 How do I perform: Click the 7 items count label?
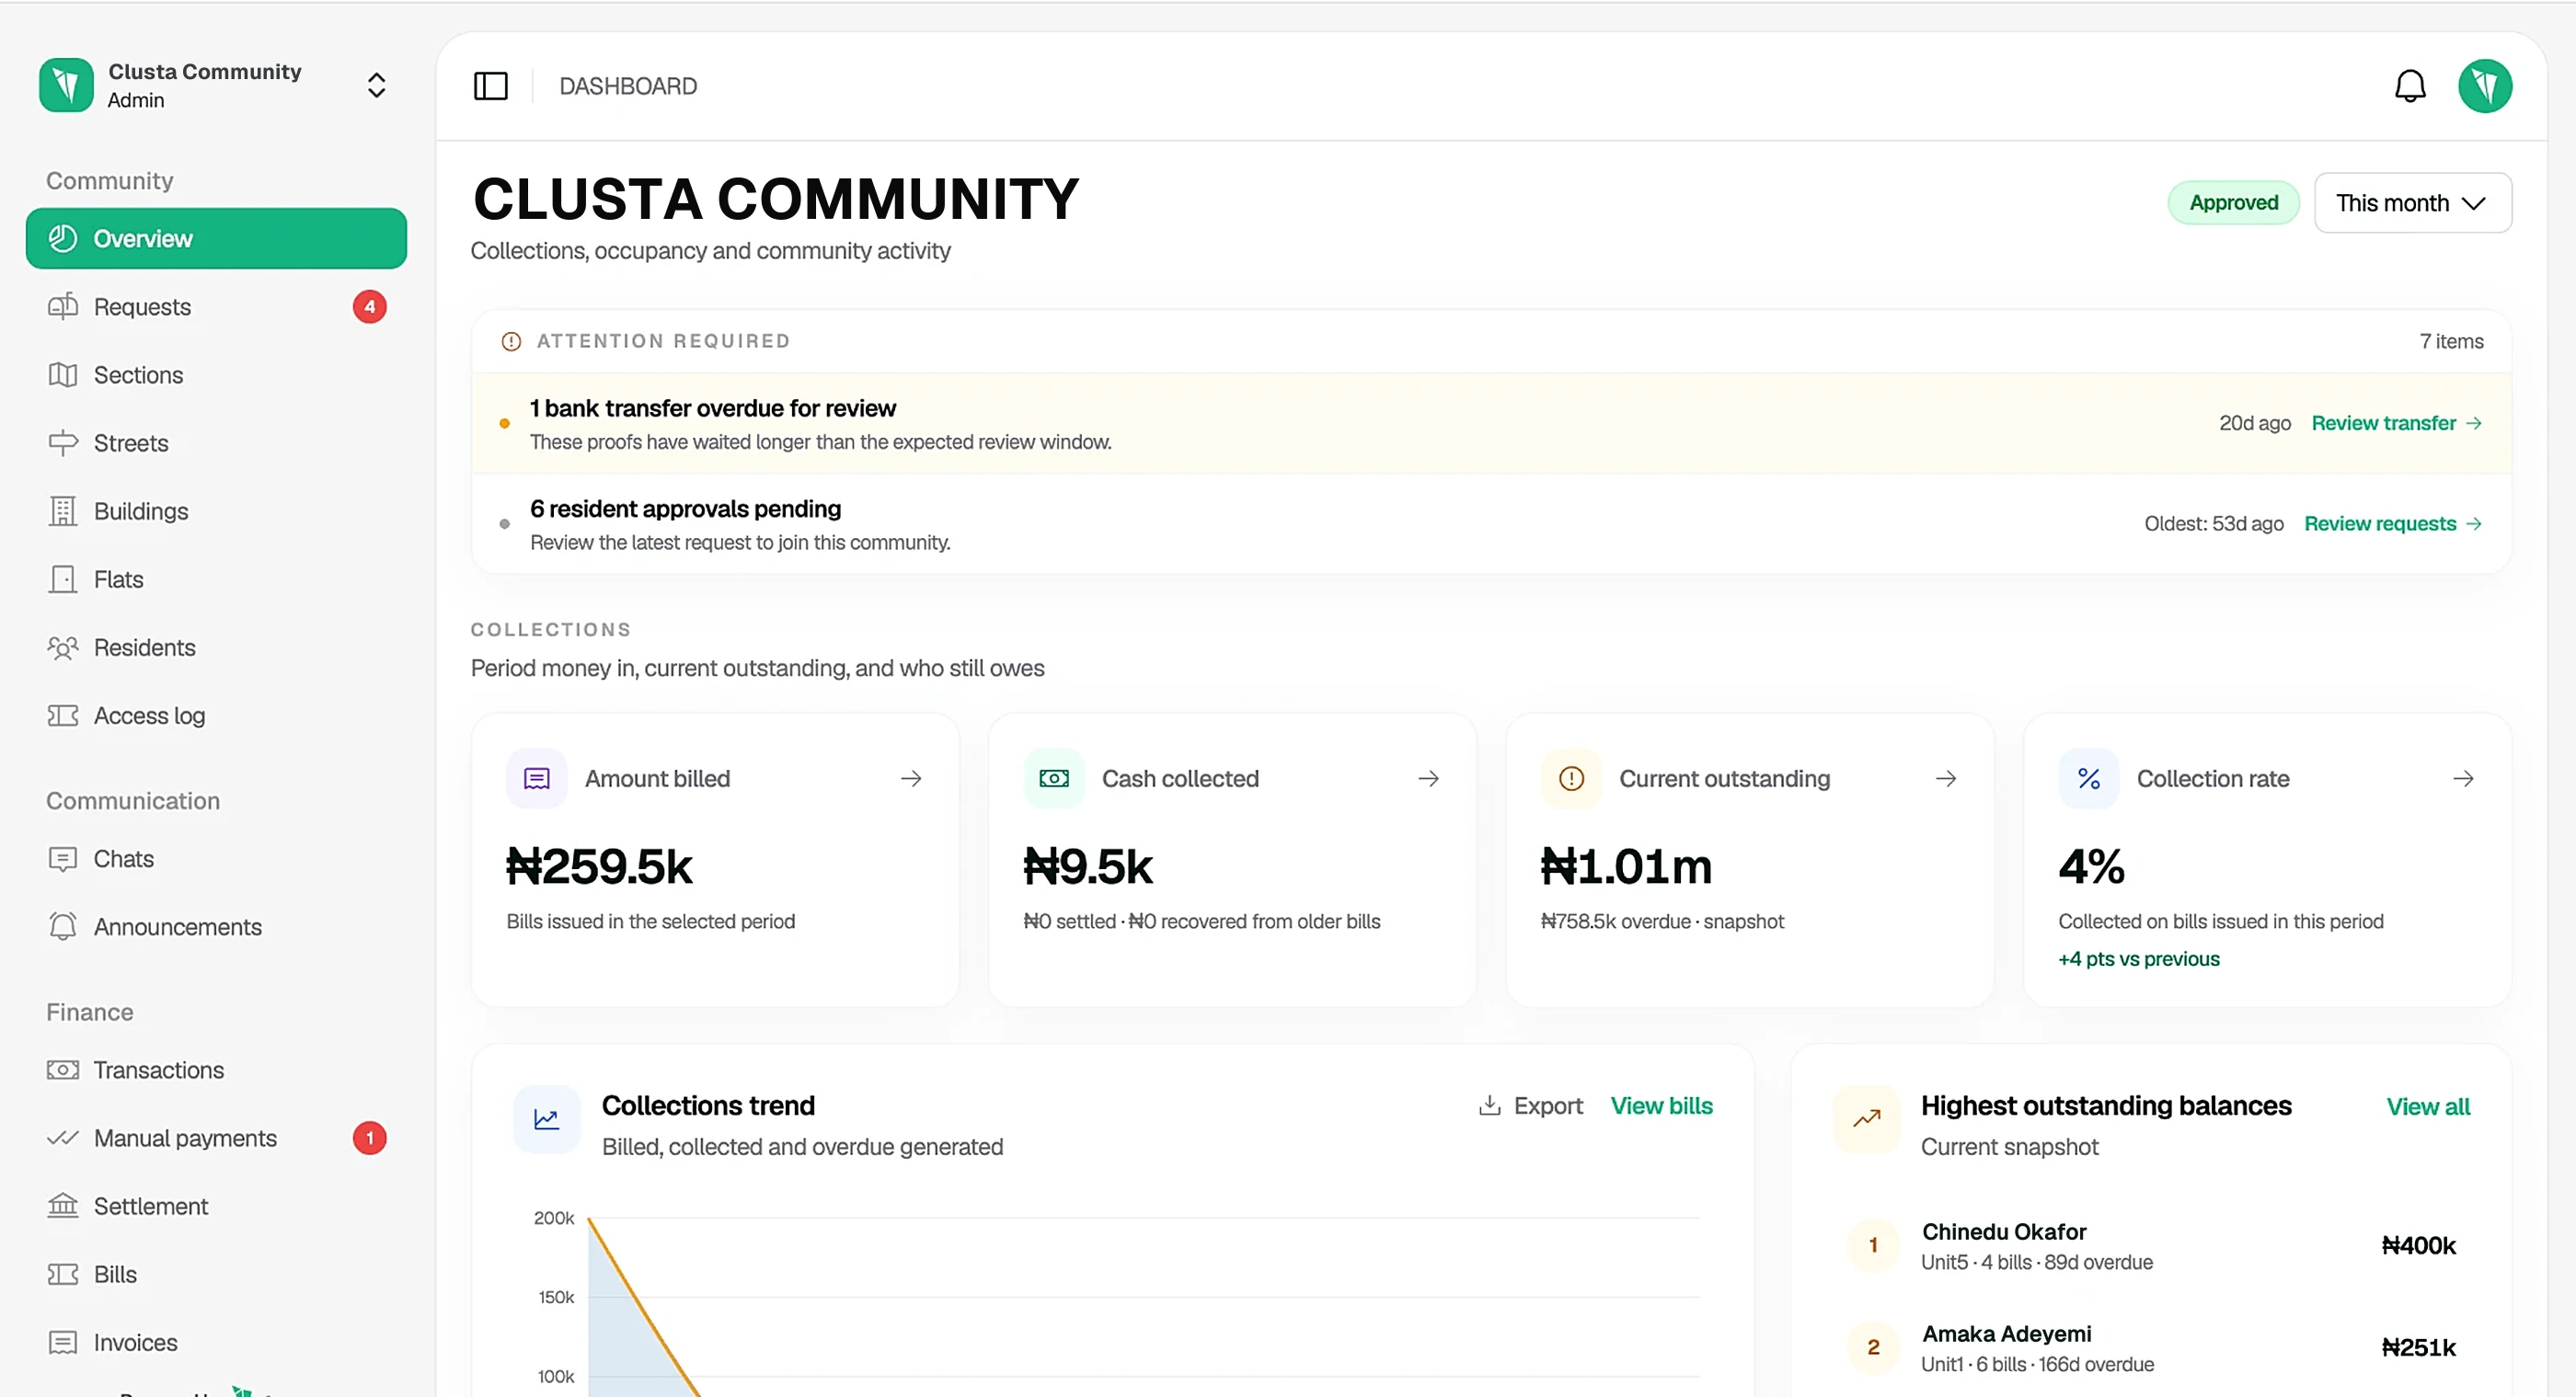click(2451, 341)
